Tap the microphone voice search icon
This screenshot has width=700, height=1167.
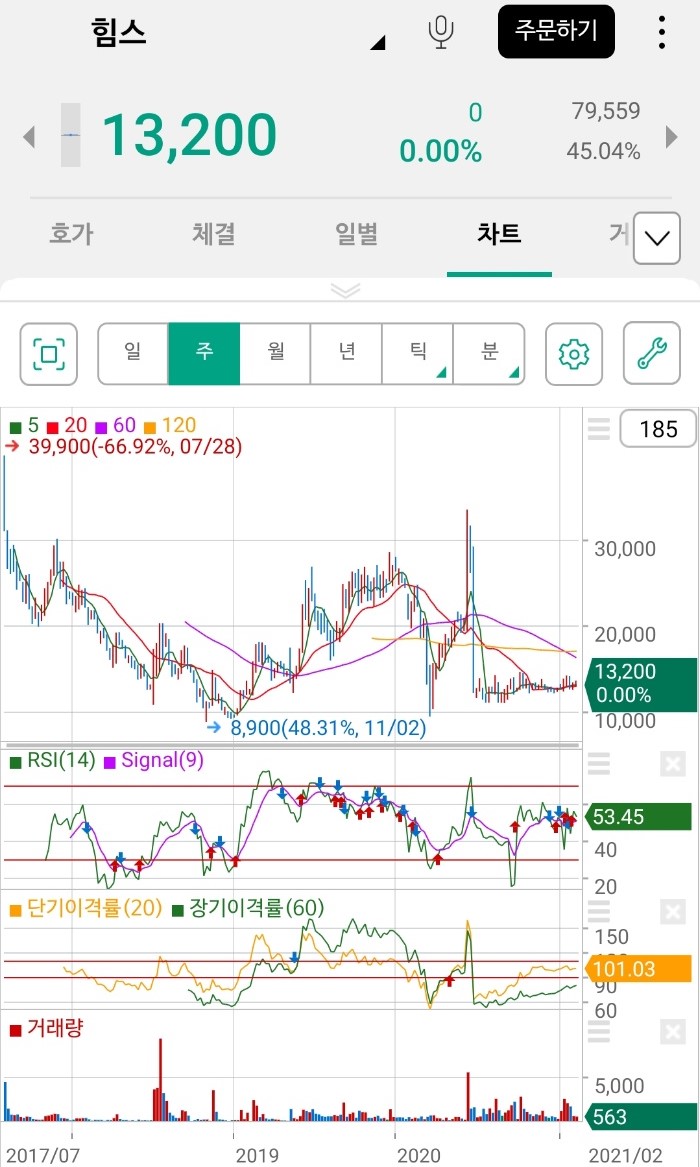[x=441, y=33]
